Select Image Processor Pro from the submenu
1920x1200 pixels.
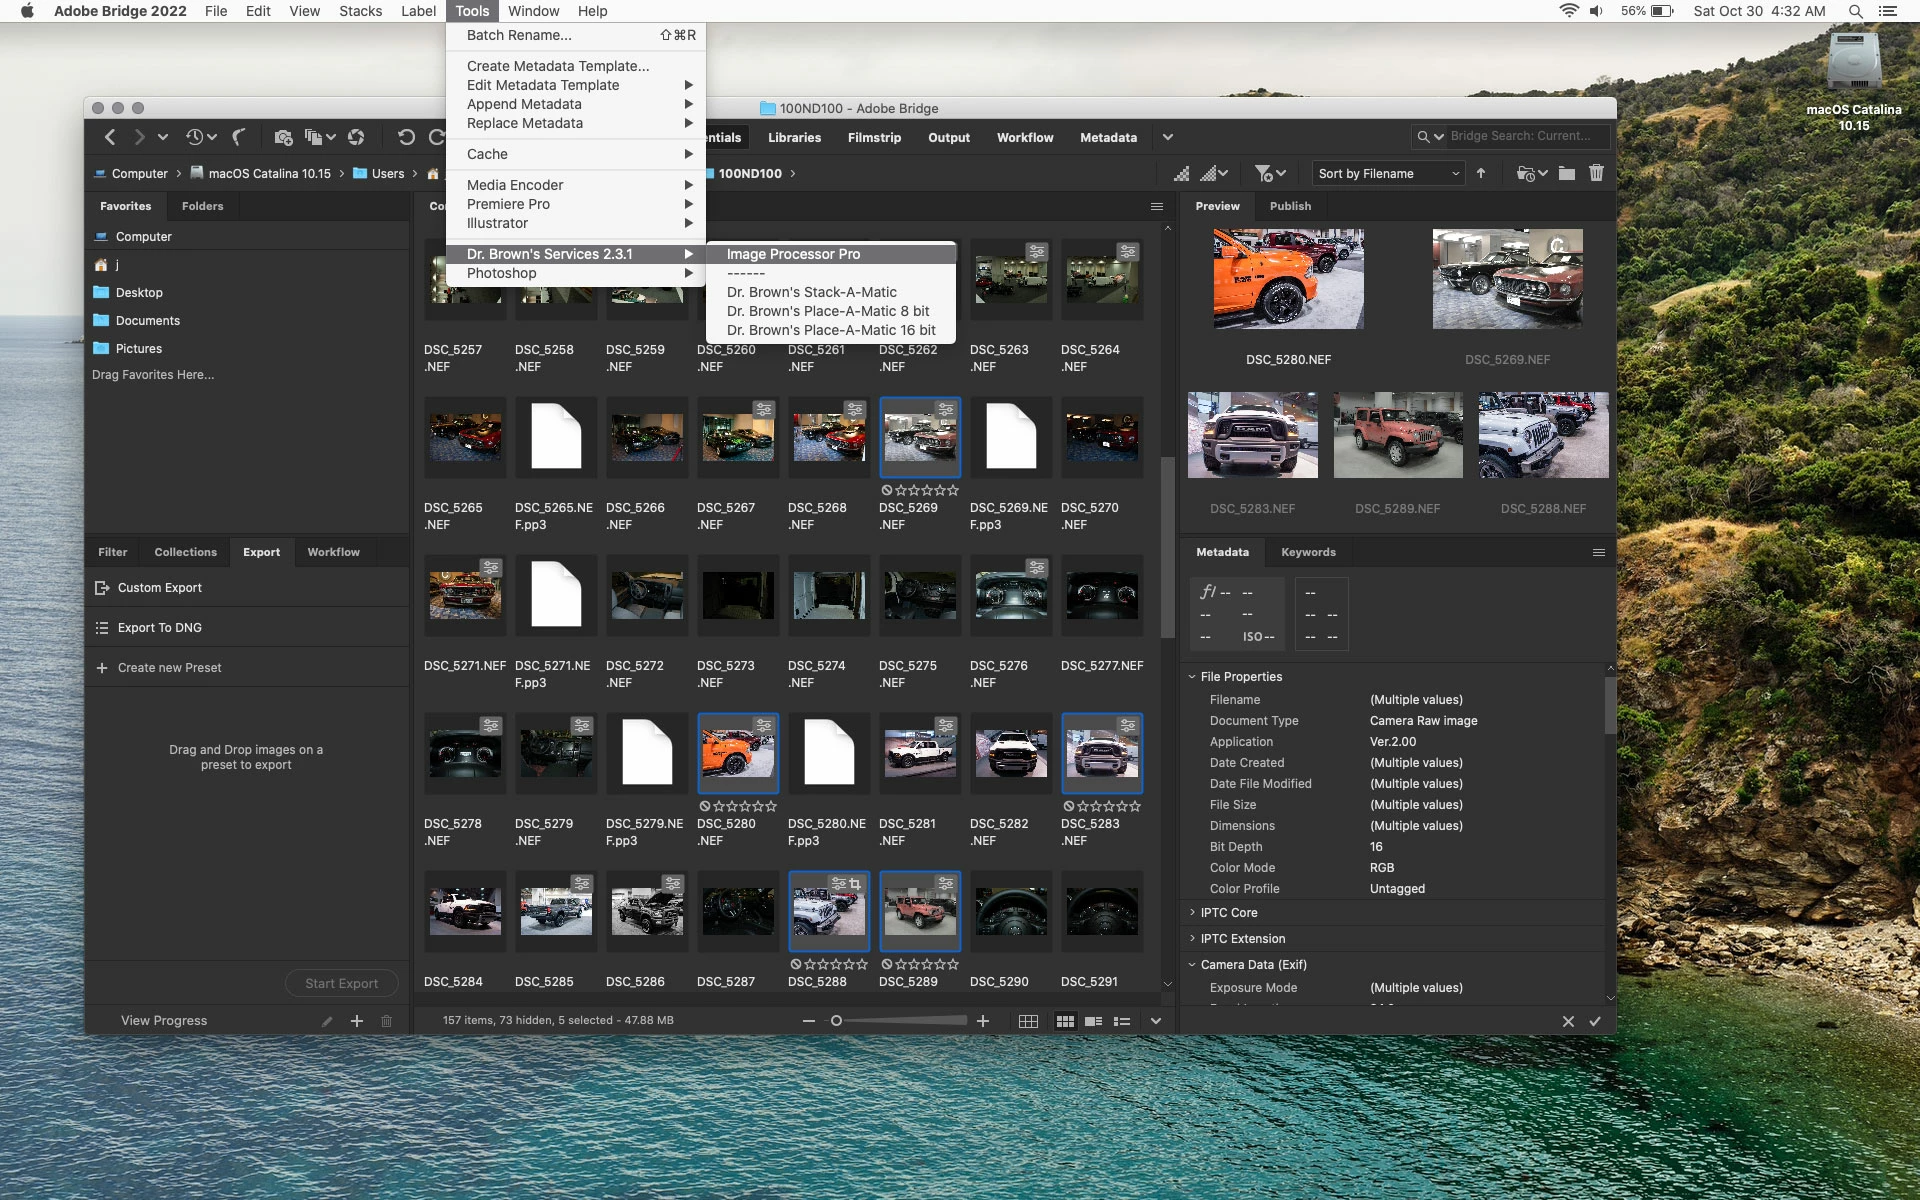tap(793, 254)
